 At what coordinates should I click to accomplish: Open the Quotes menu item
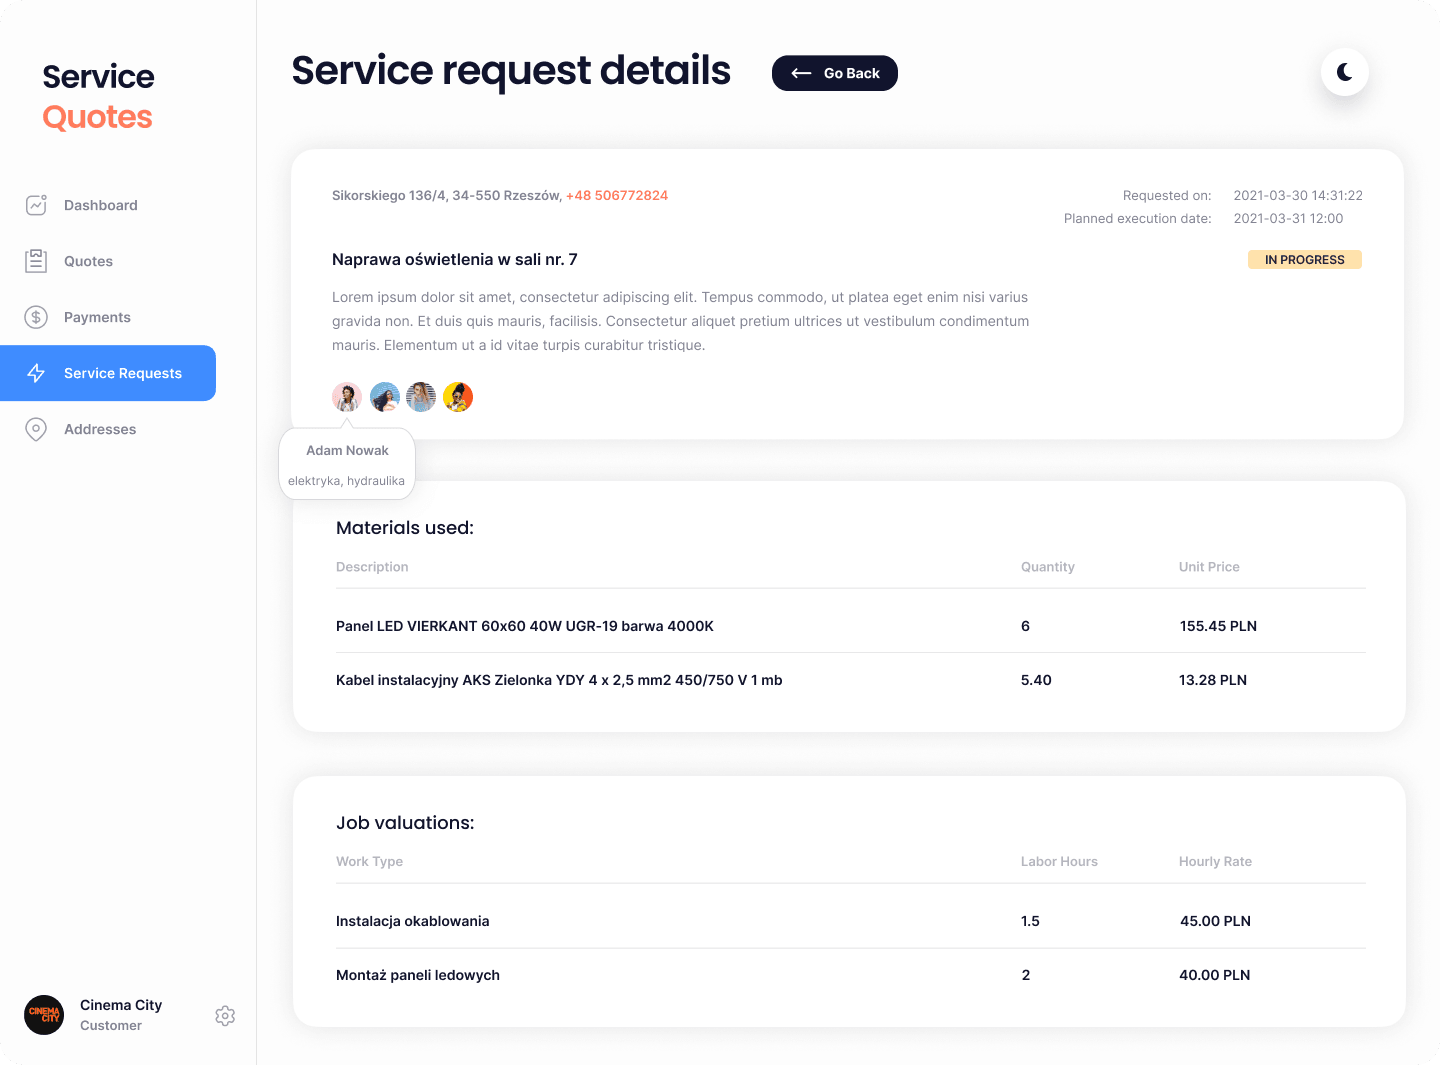[88, 261]
